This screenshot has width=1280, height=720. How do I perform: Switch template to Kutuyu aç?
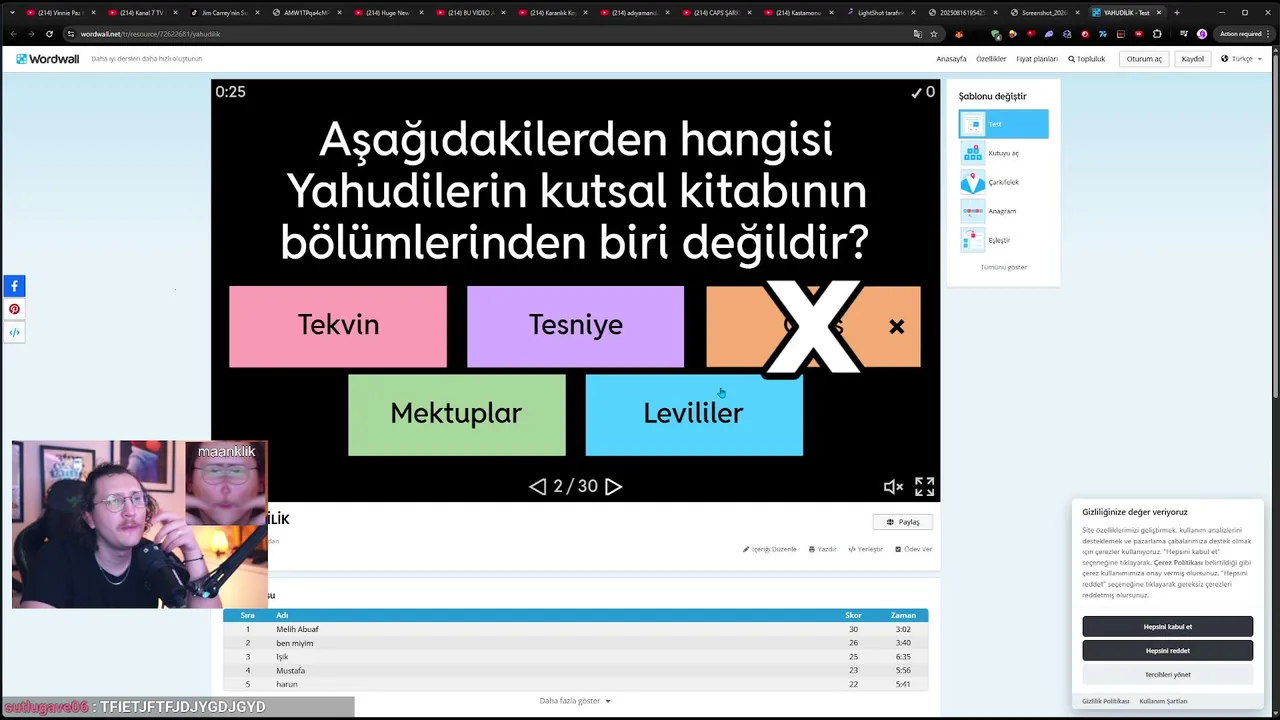(1003, 153)
